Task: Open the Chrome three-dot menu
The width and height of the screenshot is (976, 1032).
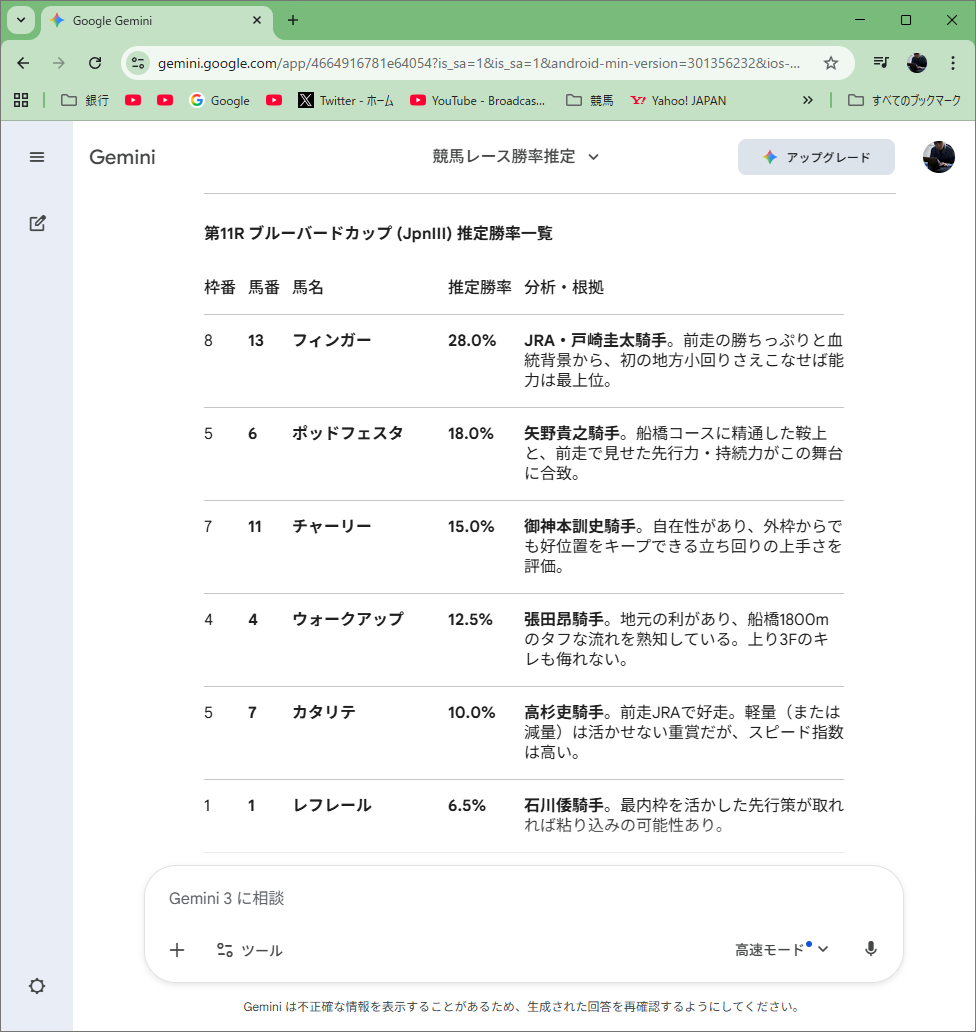Action: (x=952, y=63)
